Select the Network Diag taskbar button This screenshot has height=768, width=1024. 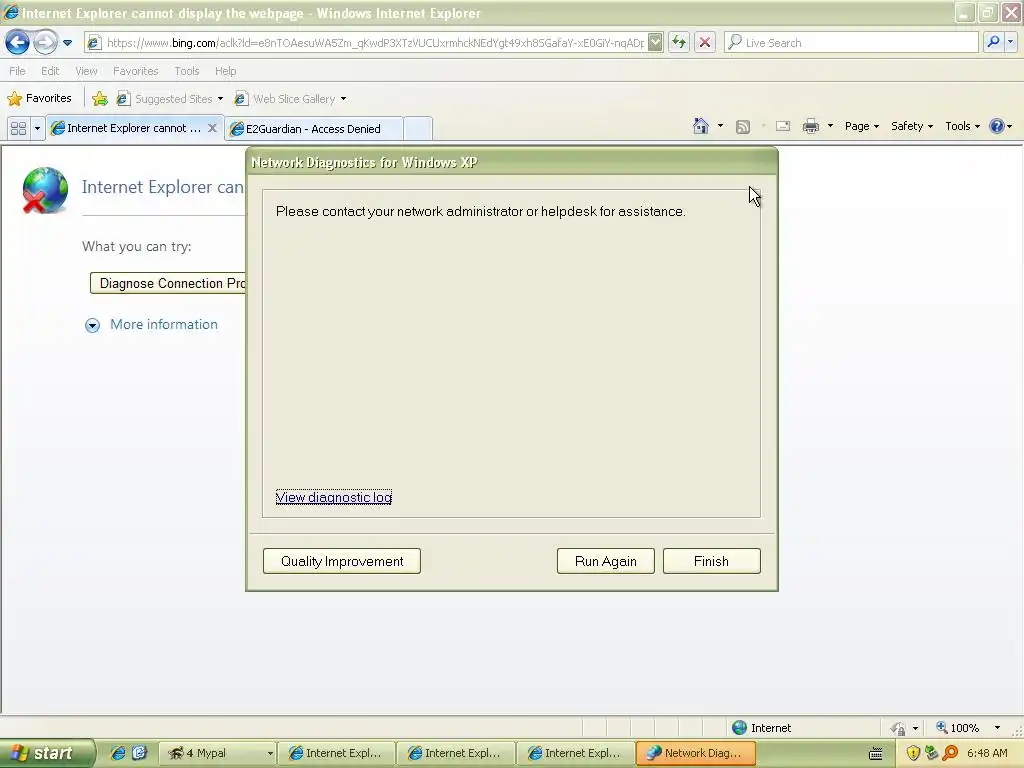click(696, 753)
